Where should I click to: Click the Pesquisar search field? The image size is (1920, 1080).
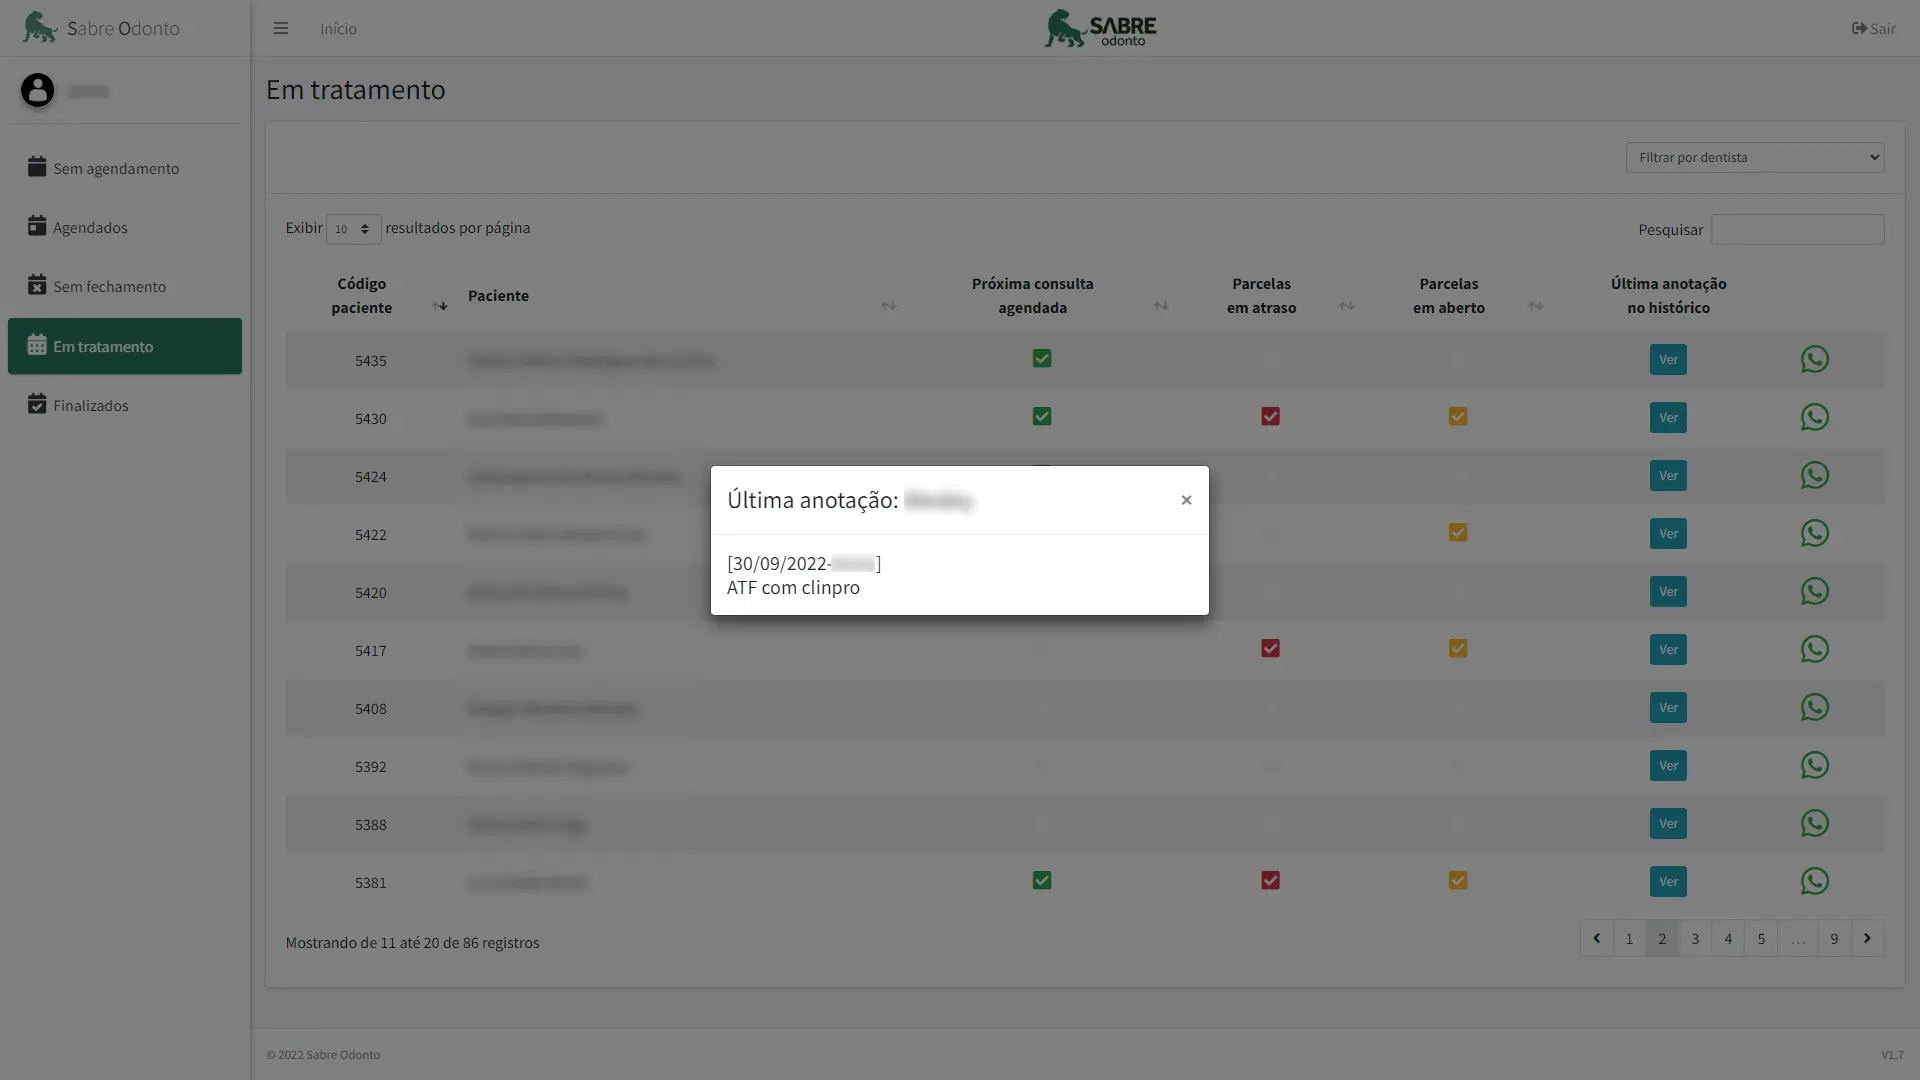click(x=1797, y=229)
